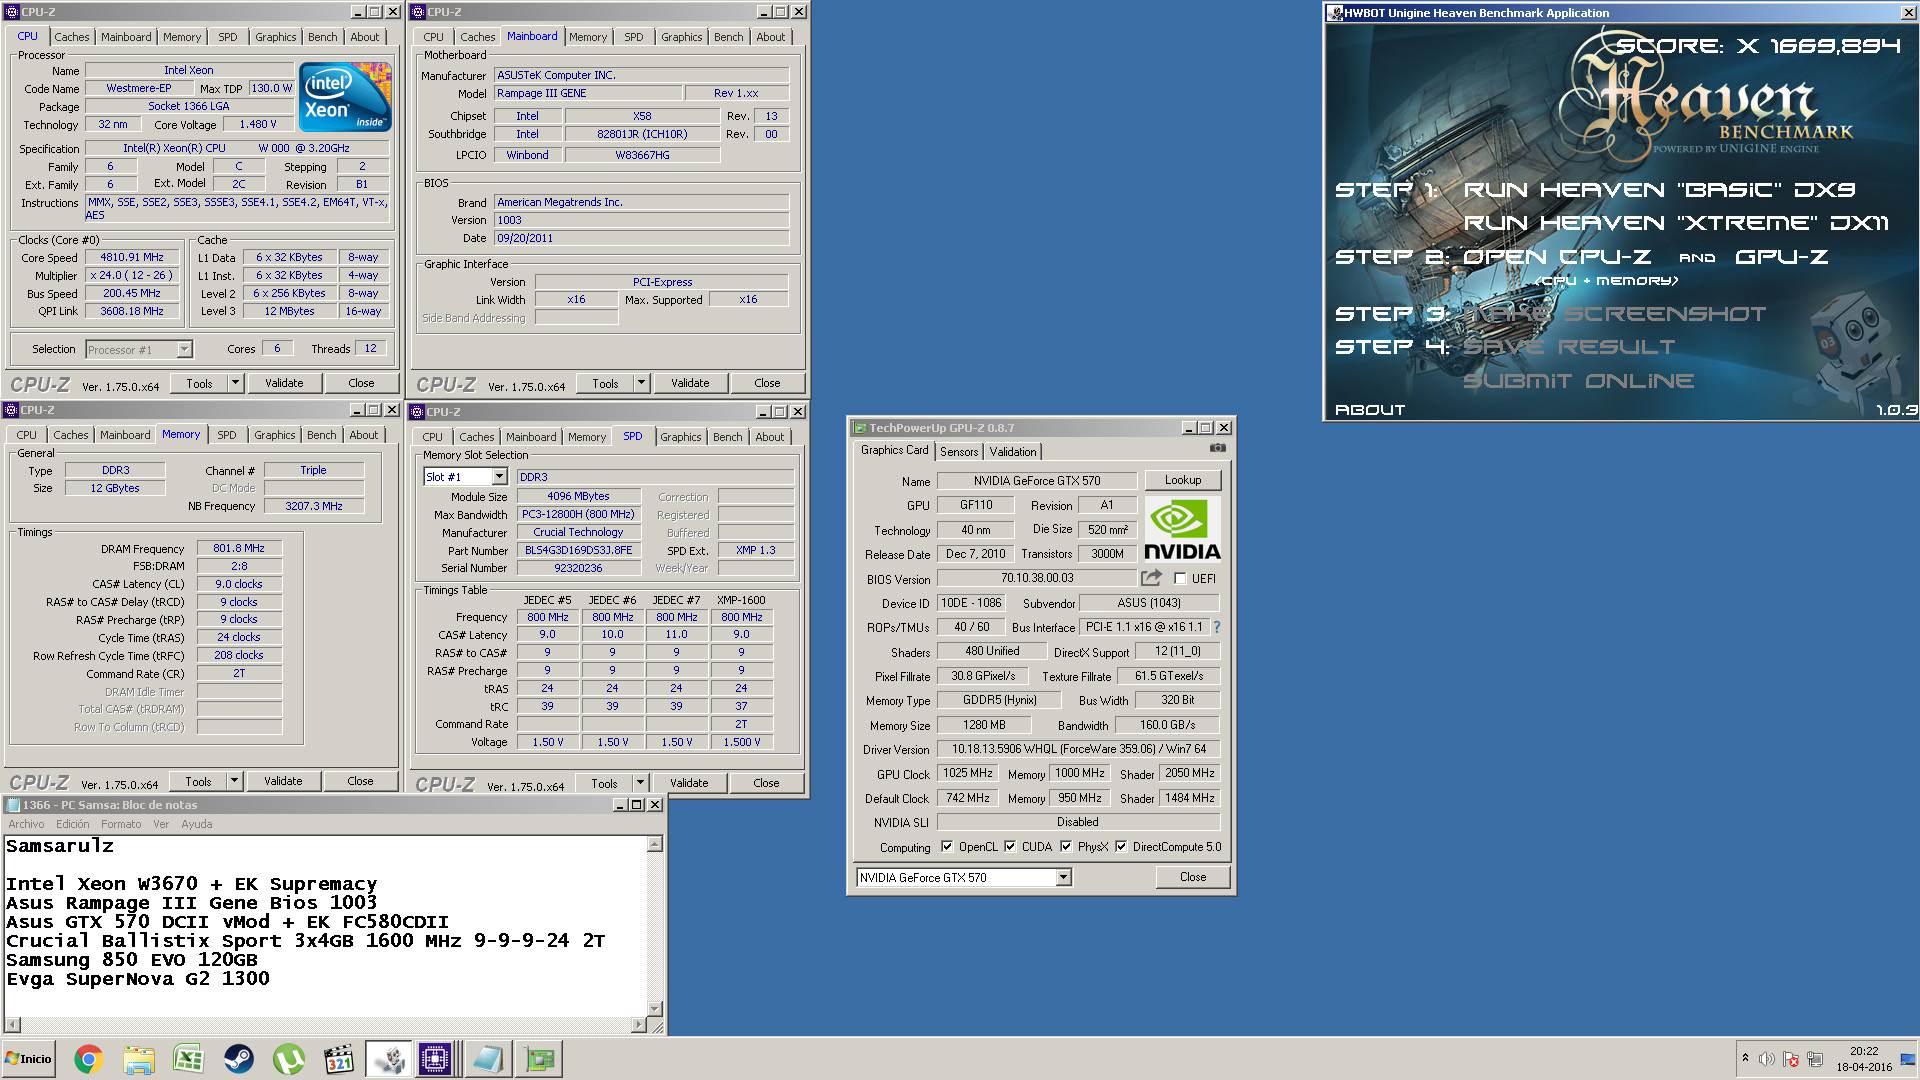Switch to GPU-Z taskbar item
Viewport: 1920px width, 1080px height.
point(539,1059)
